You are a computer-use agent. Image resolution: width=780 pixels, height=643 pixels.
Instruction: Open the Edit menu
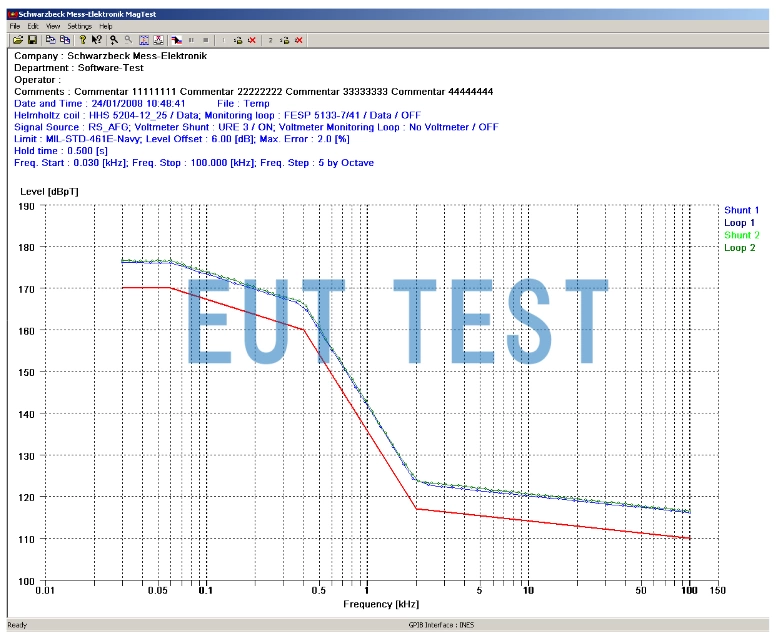click(x=33, y=26)
